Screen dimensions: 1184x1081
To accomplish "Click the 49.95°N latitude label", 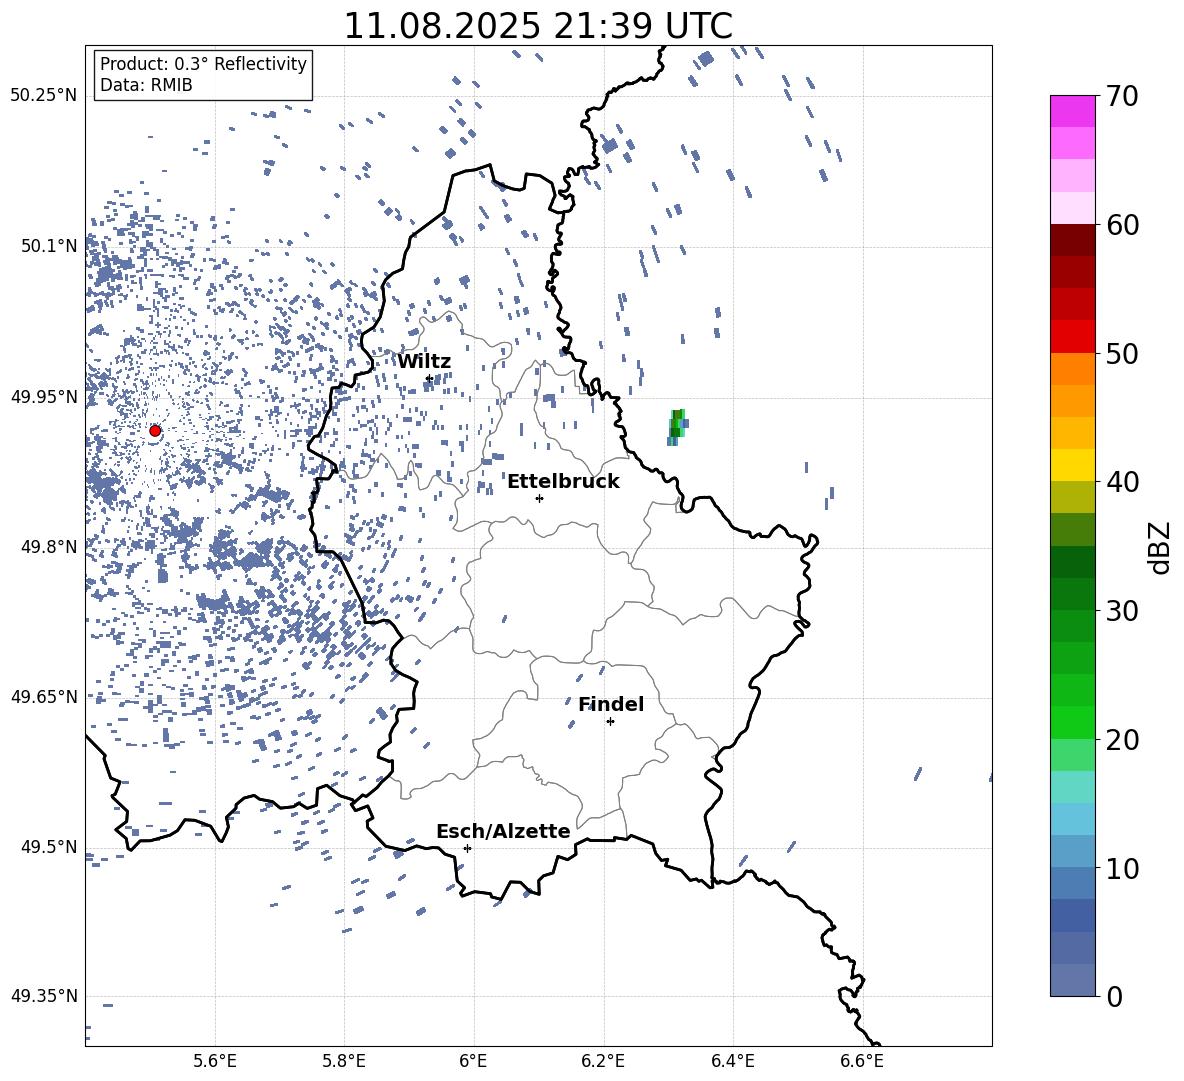I will (x=44, y=397).
